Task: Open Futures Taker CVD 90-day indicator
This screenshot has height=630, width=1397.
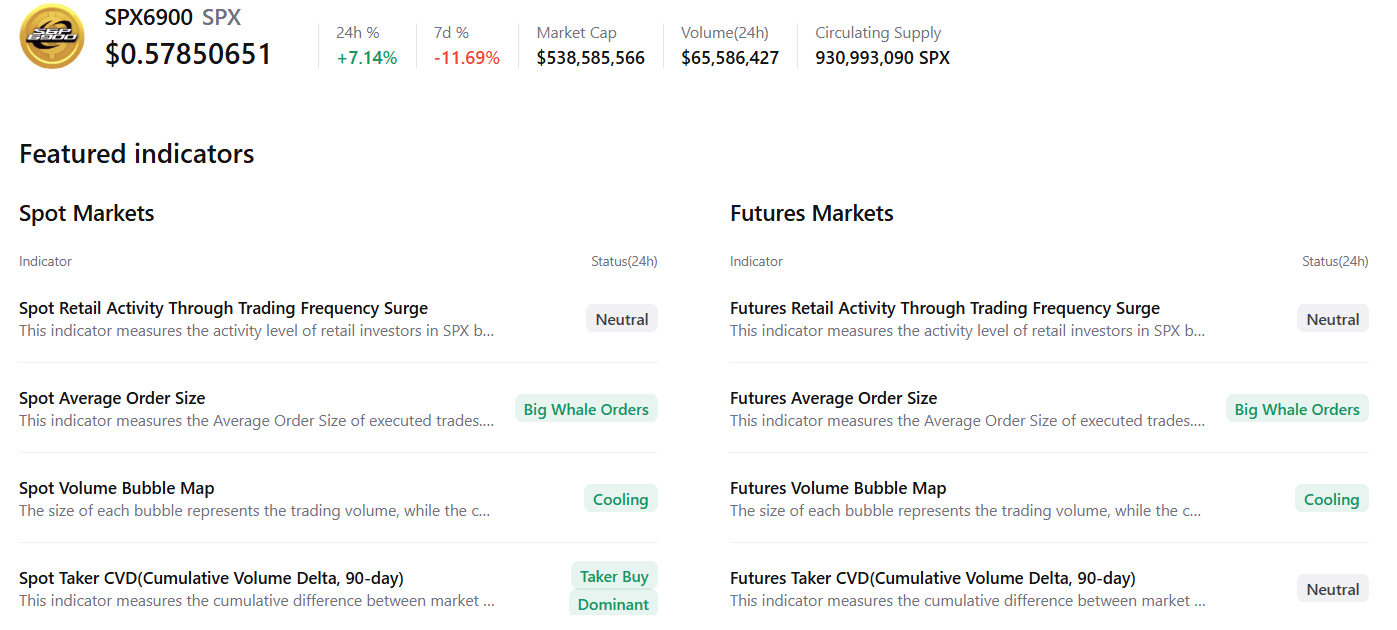Action: 932,578
